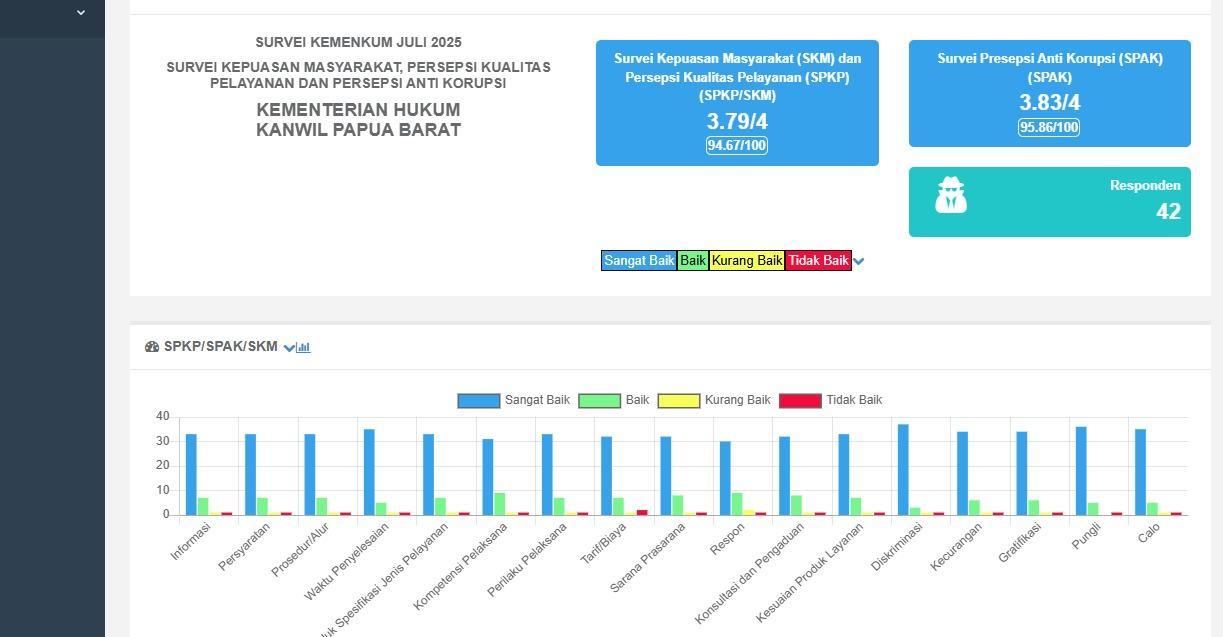Click the red Tidak Baik badge
1223x637 pixels.
pyautogui.click(x=818, y=260)
